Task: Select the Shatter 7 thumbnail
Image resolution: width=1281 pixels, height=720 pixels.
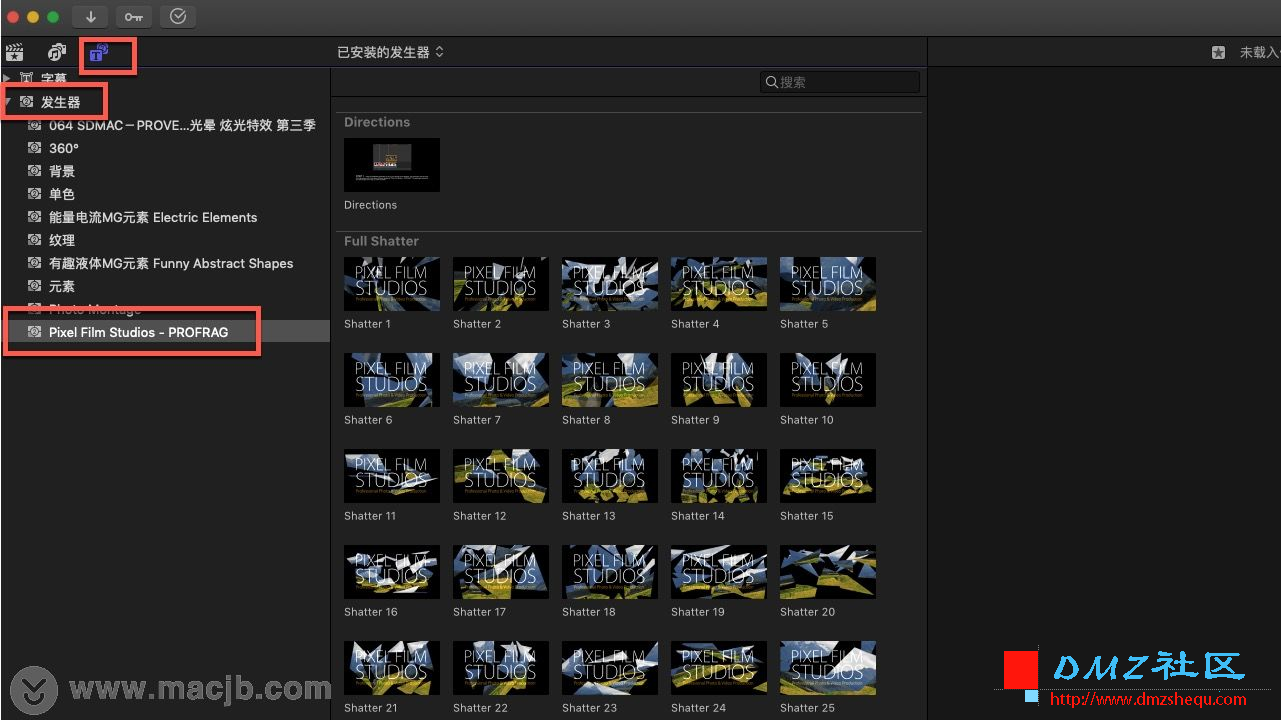Action: tap(501, 380)
